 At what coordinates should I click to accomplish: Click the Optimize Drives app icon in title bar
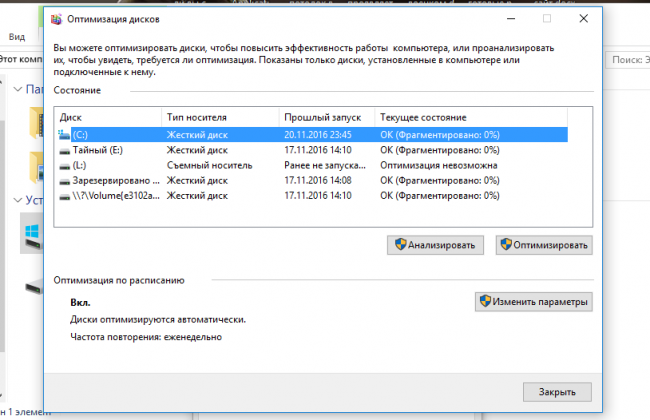tap(56, 19)
